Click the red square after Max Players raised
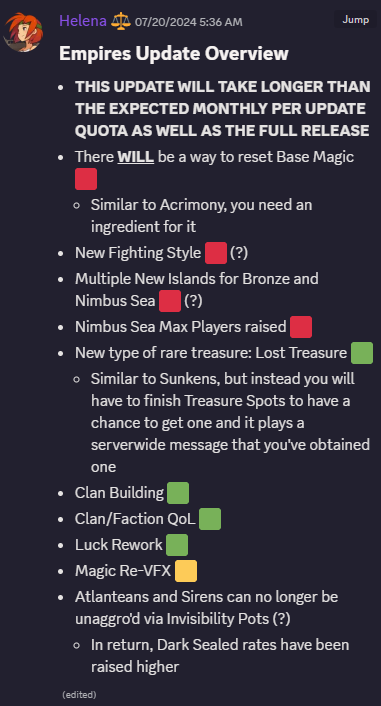The image size is (381, 706). click(x=301, y=327)
